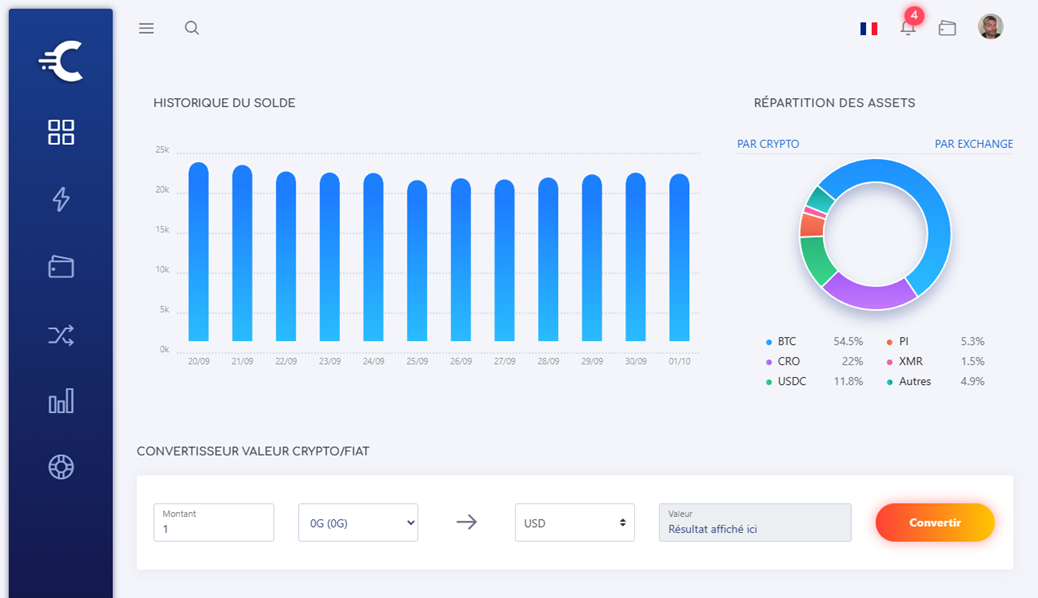Click the Montant input field
Screen dimensions: 1038x598
point(214,528)
